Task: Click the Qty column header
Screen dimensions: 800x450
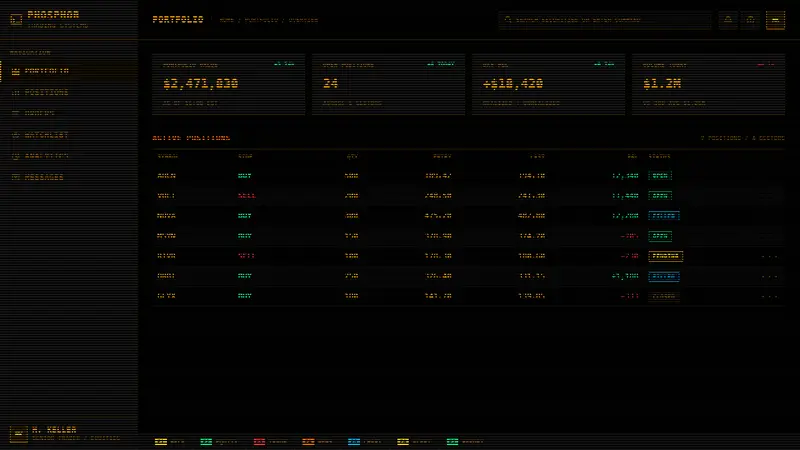Action: click(352, 157)
